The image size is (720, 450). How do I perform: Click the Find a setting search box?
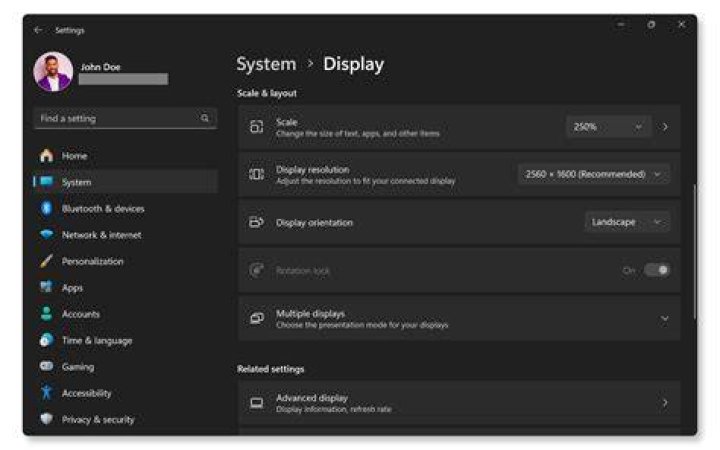125,118
